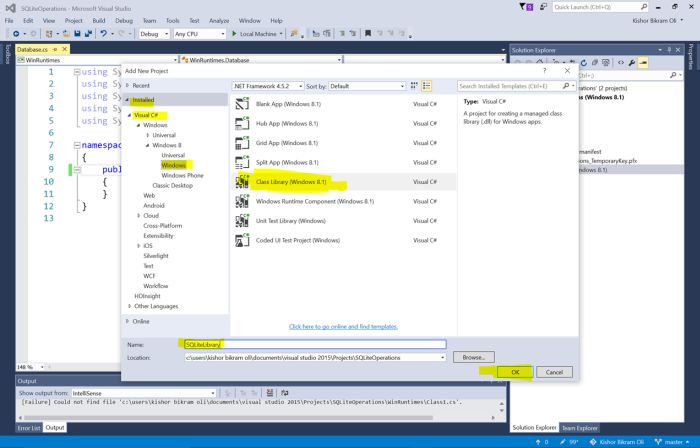Expand the Online node
Viewport: 700px width, 448px height.
coord(128,321)
